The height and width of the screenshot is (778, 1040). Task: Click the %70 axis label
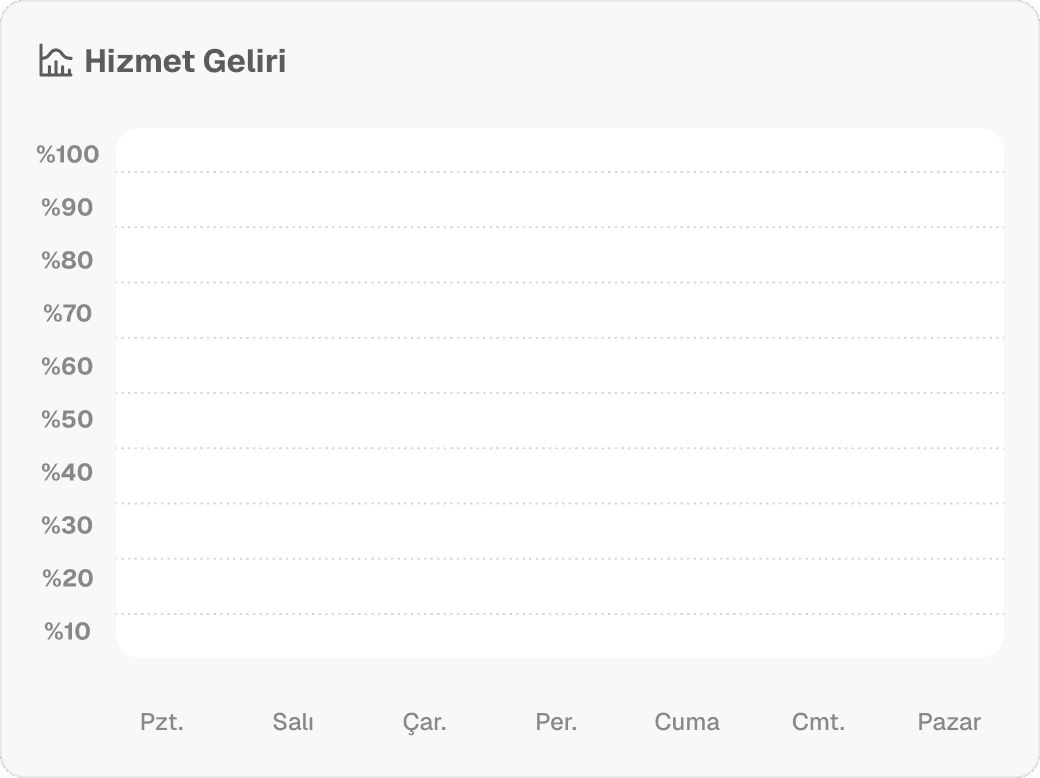pos(67,313)
